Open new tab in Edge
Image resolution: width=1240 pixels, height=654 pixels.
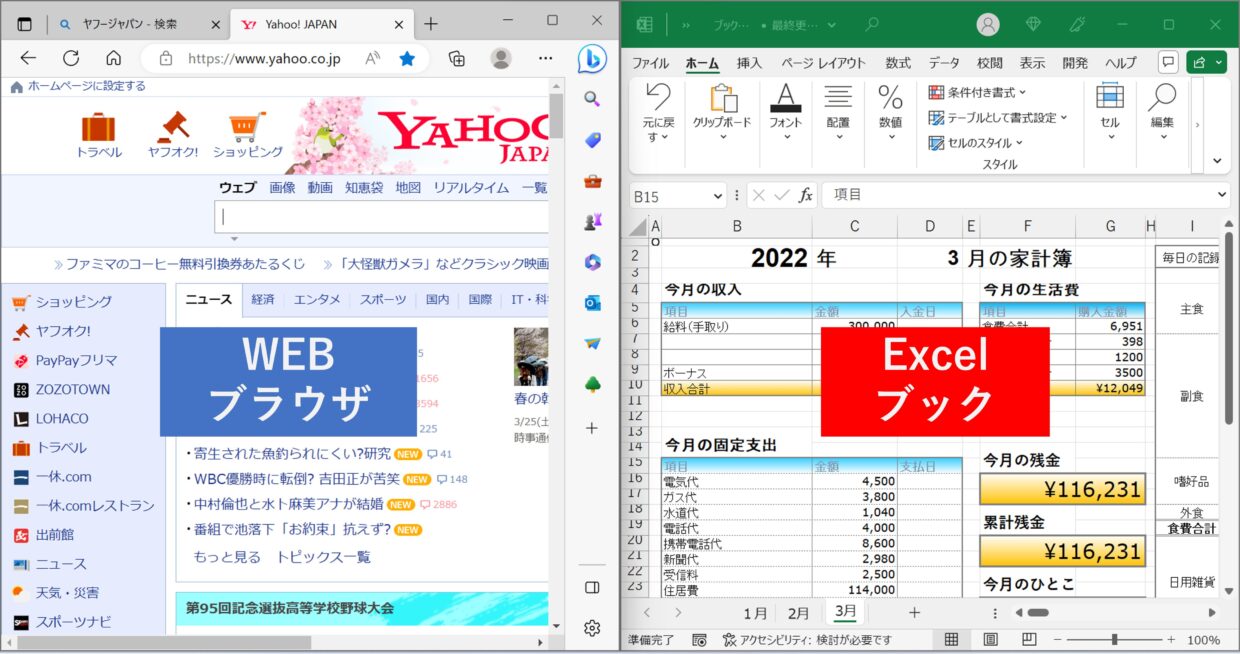point(431,23)
